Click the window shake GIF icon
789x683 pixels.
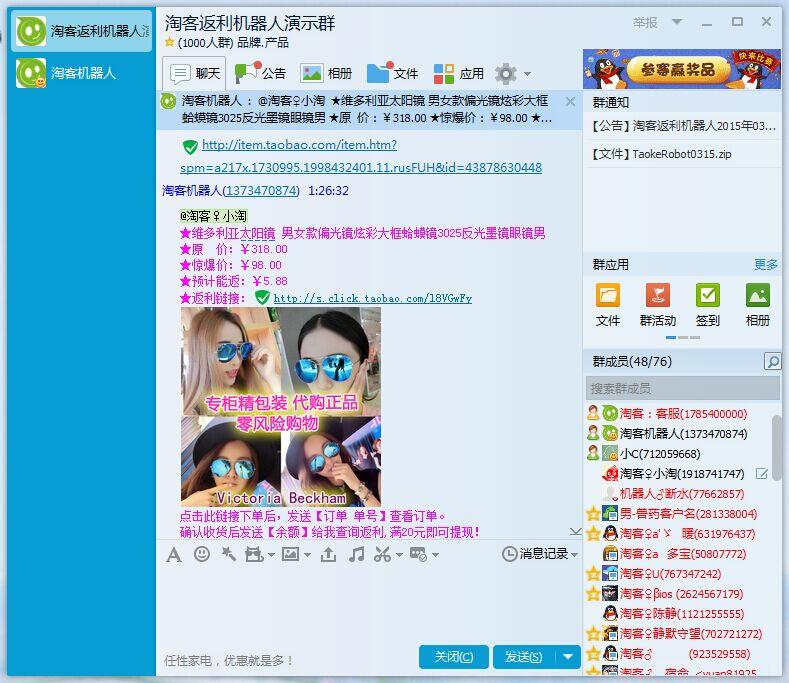point(254,555)
